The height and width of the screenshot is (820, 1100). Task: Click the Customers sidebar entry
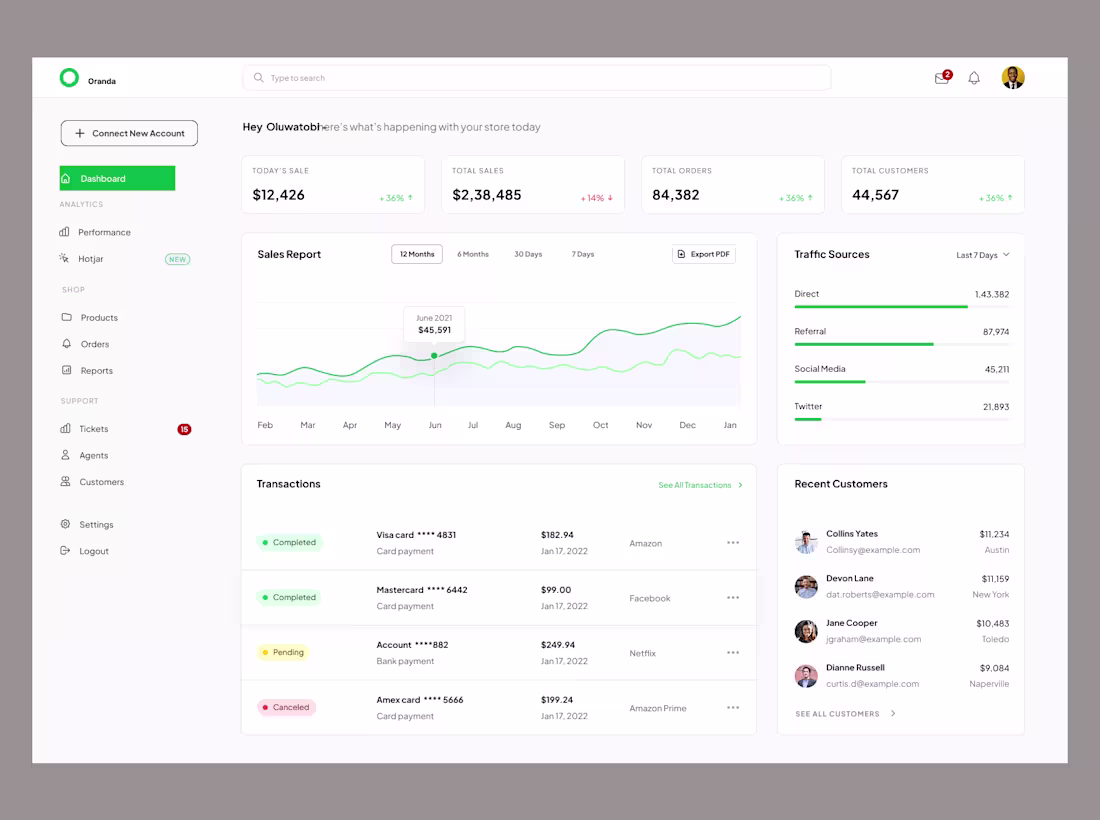[102, 482]
